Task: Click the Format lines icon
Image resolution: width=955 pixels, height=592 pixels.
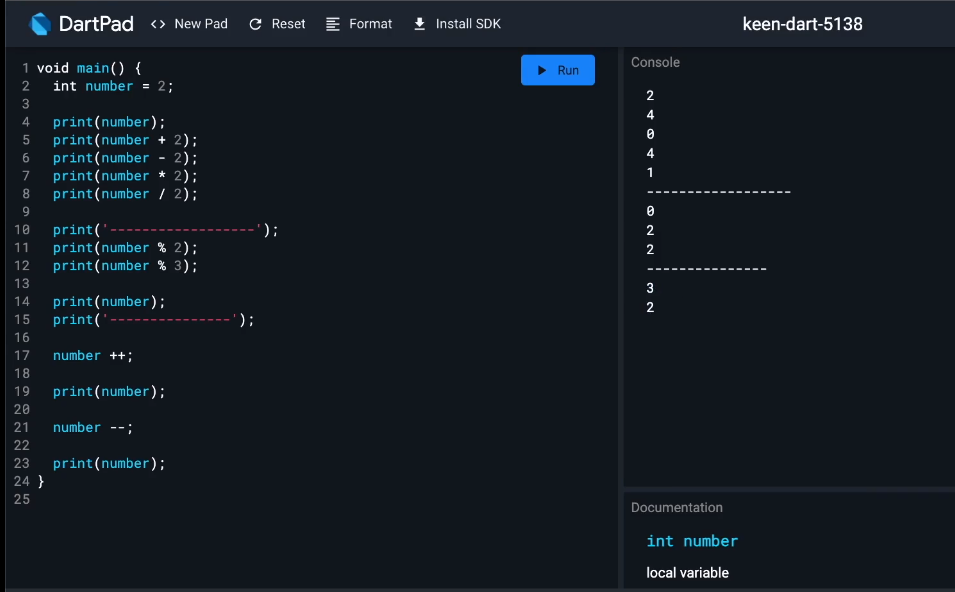Action: click(x=333, y=24)
